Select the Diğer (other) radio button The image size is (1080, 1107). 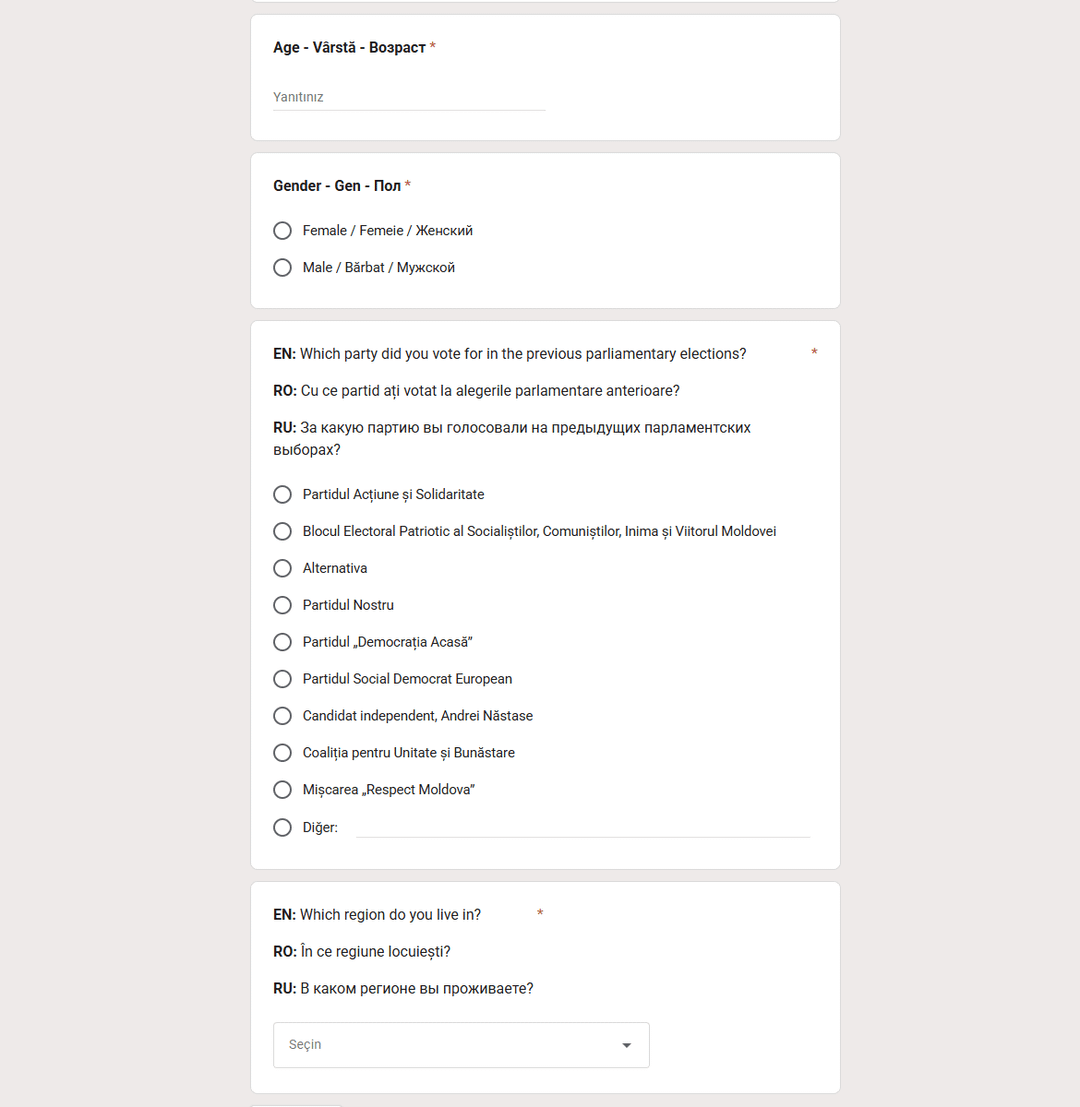pyautogui.click(x=282, y=827)
